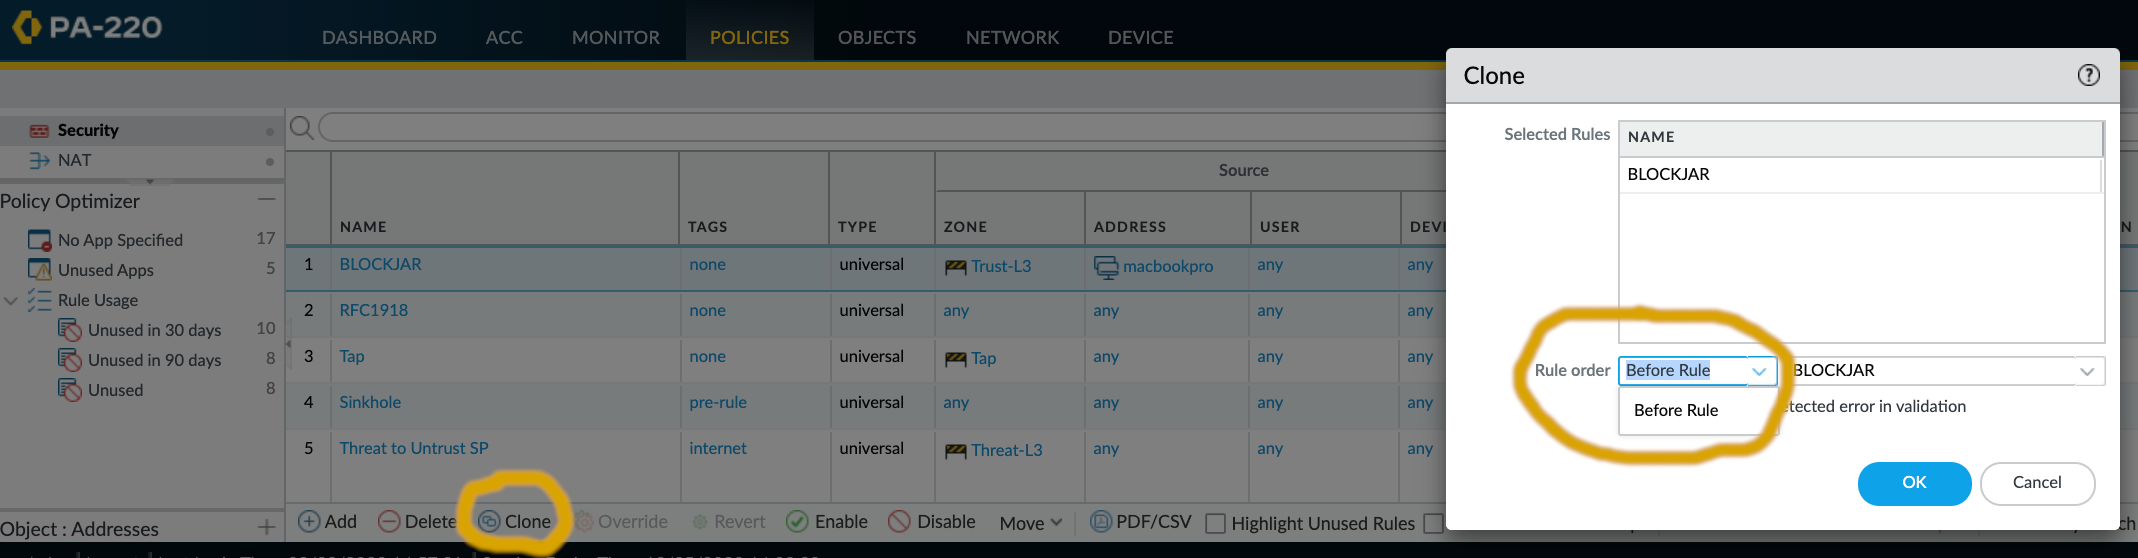Open the MONITOR tab
Screen dimensions: 2138x558
point(616,37)
